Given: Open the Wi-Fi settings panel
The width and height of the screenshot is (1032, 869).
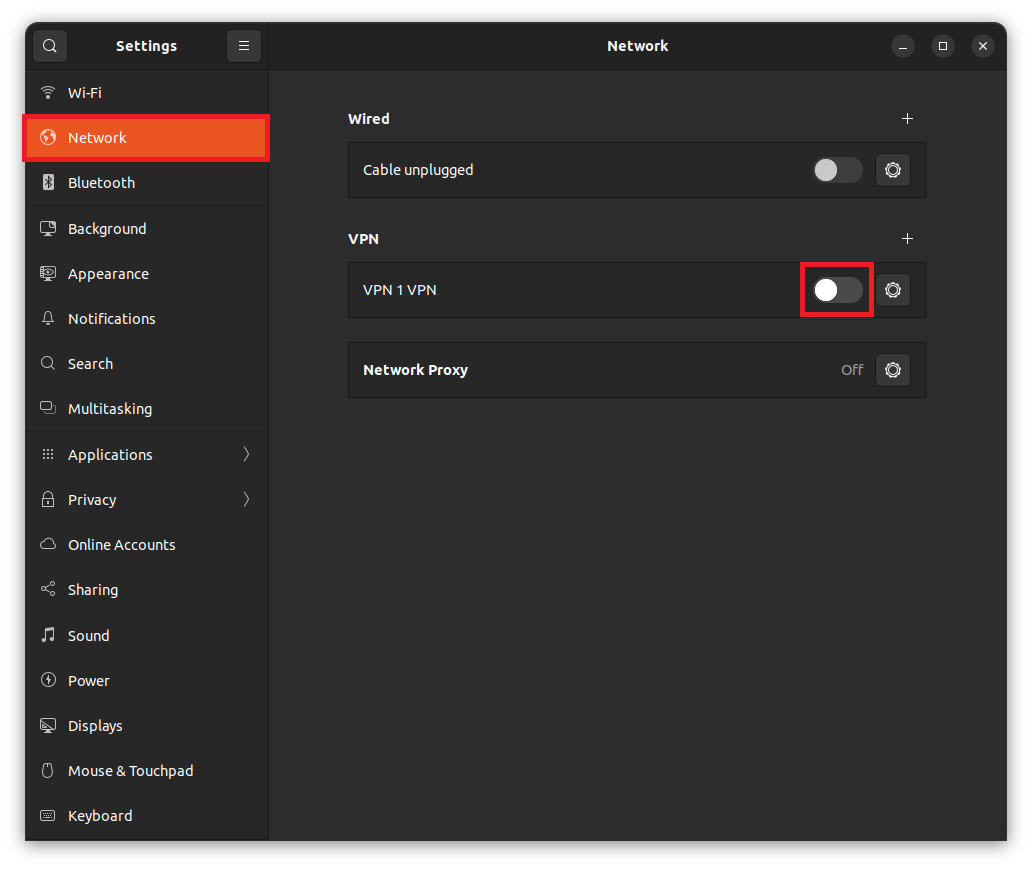Looking at the screenshot, I should tap(85, 93).
